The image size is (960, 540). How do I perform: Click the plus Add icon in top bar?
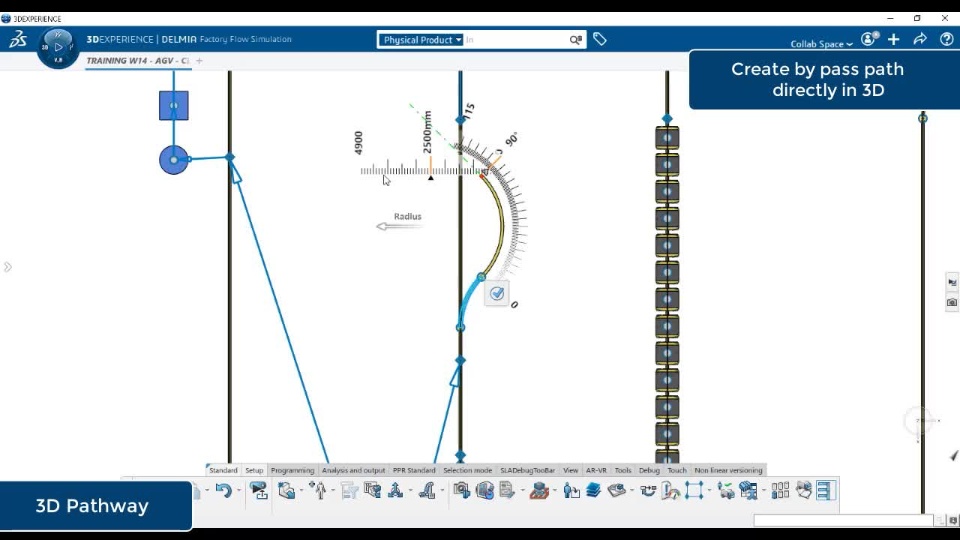coord(894,39)
